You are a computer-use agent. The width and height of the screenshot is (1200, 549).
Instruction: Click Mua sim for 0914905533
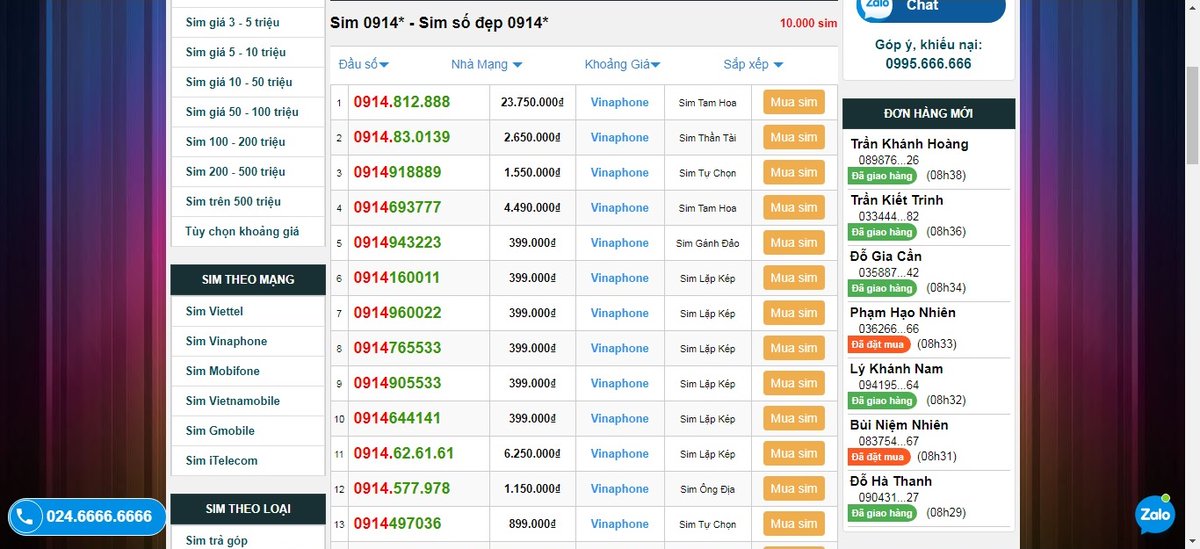794,383
